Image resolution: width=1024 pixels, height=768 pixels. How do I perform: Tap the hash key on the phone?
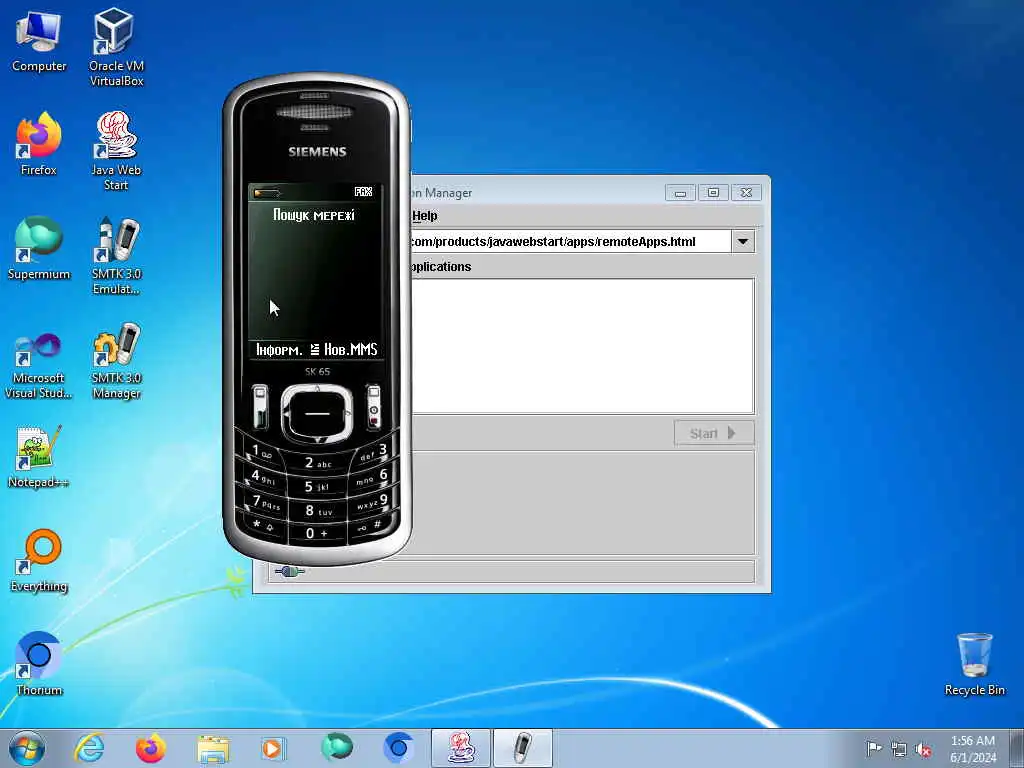click(x=372, y=525)
